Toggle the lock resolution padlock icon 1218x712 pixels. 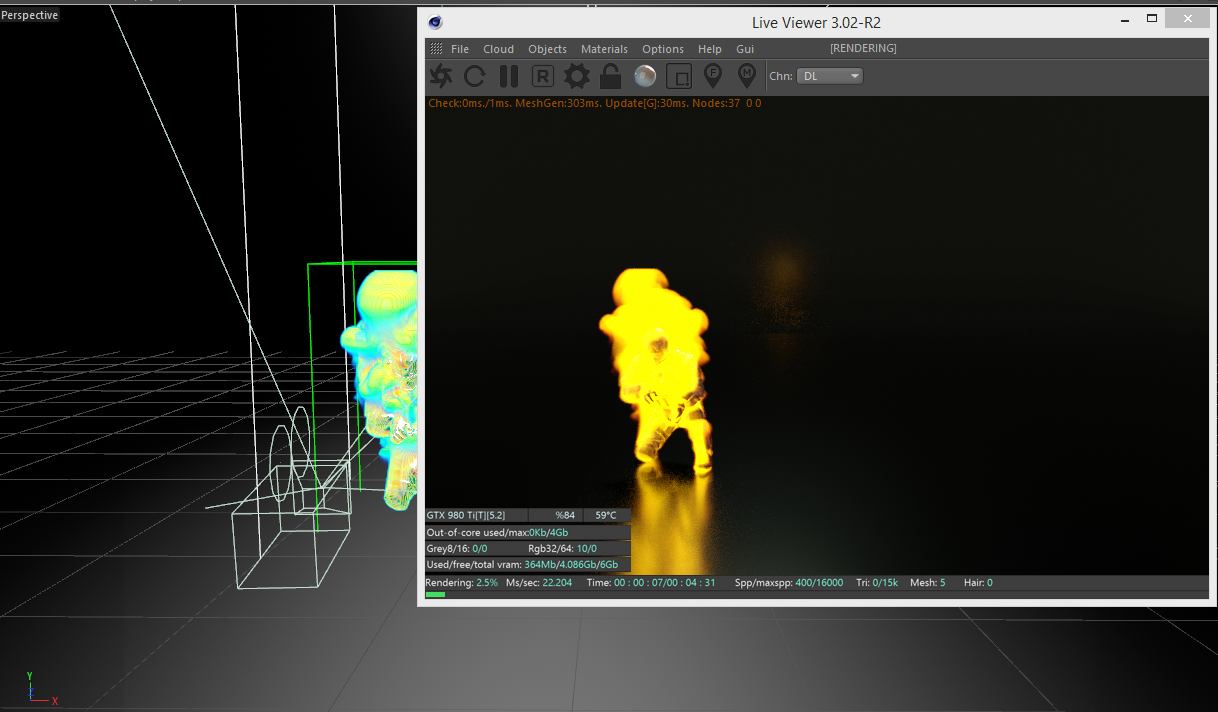[610, 76]
